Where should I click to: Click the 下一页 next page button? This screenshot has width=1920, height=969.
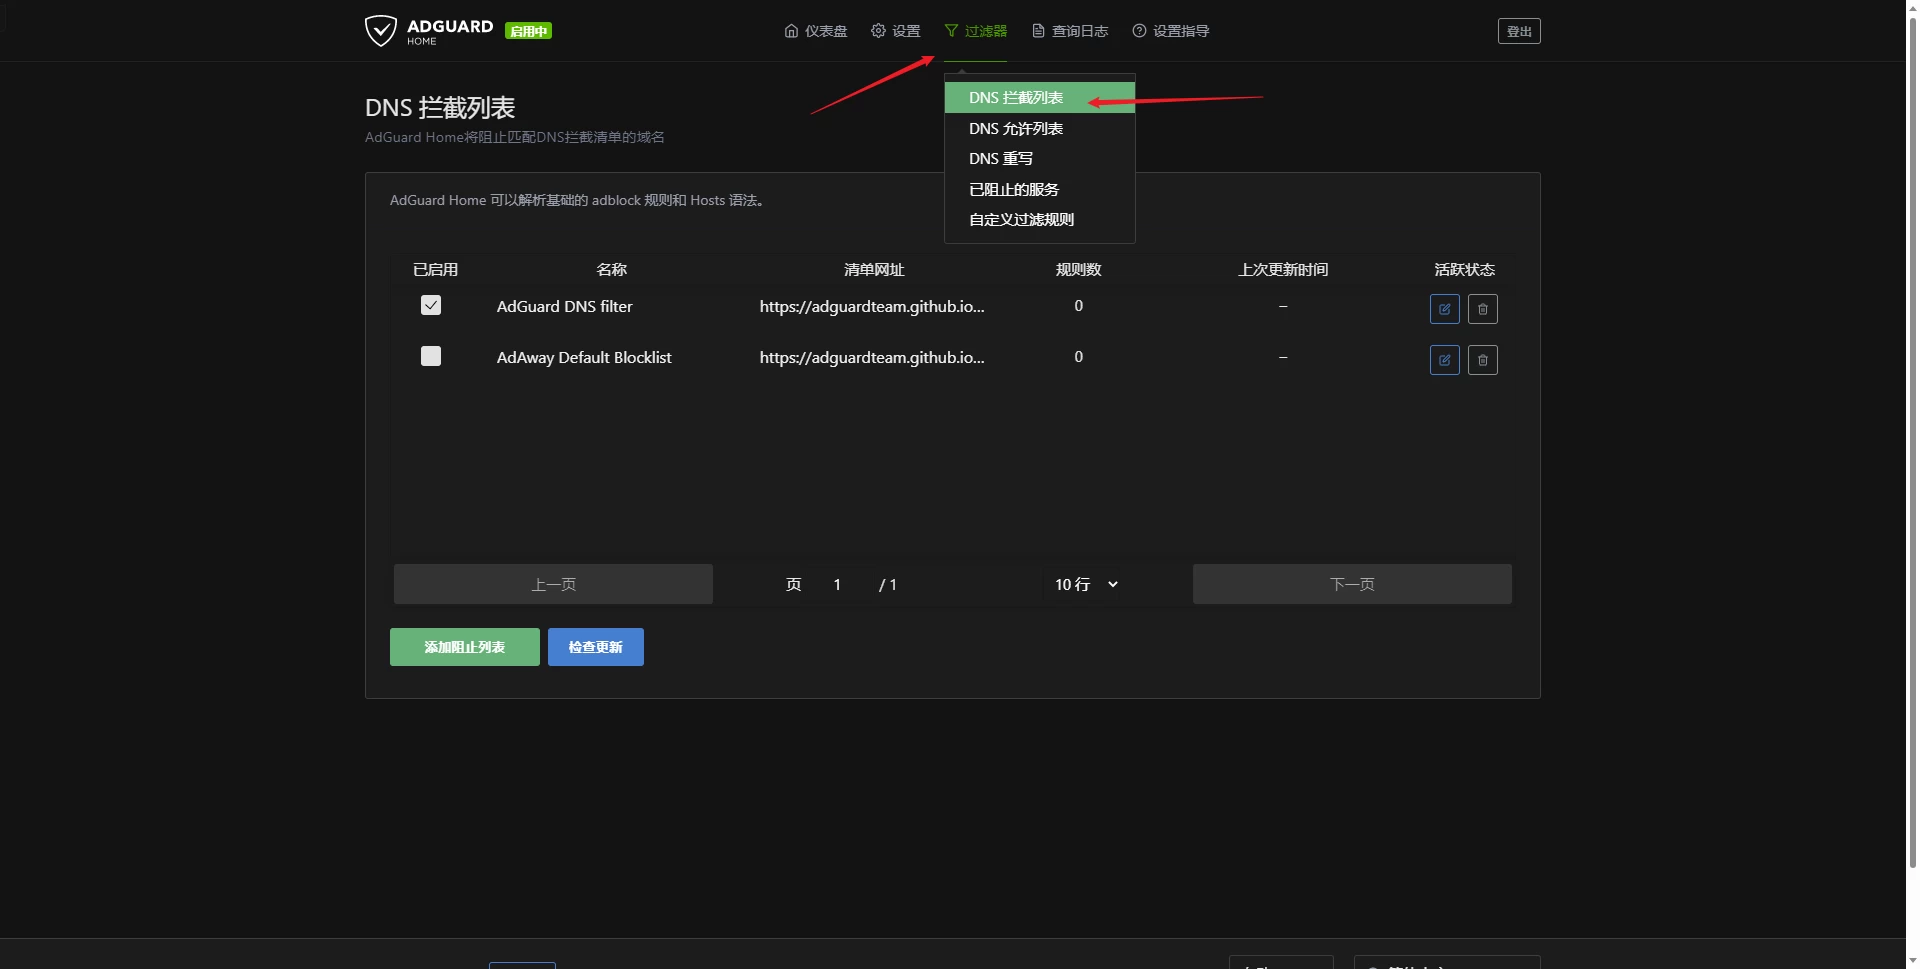click(x=1352, y=584)
